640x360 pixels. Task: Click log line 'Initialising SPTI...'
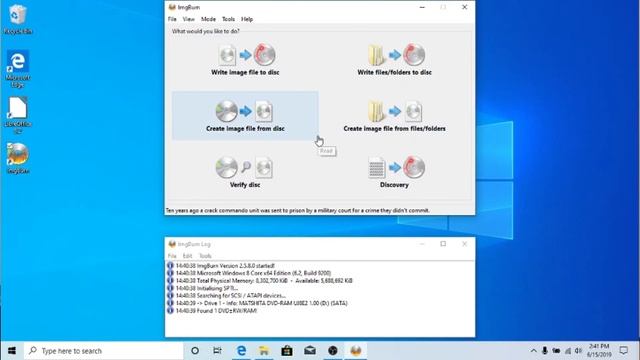[x=207, y=288]
